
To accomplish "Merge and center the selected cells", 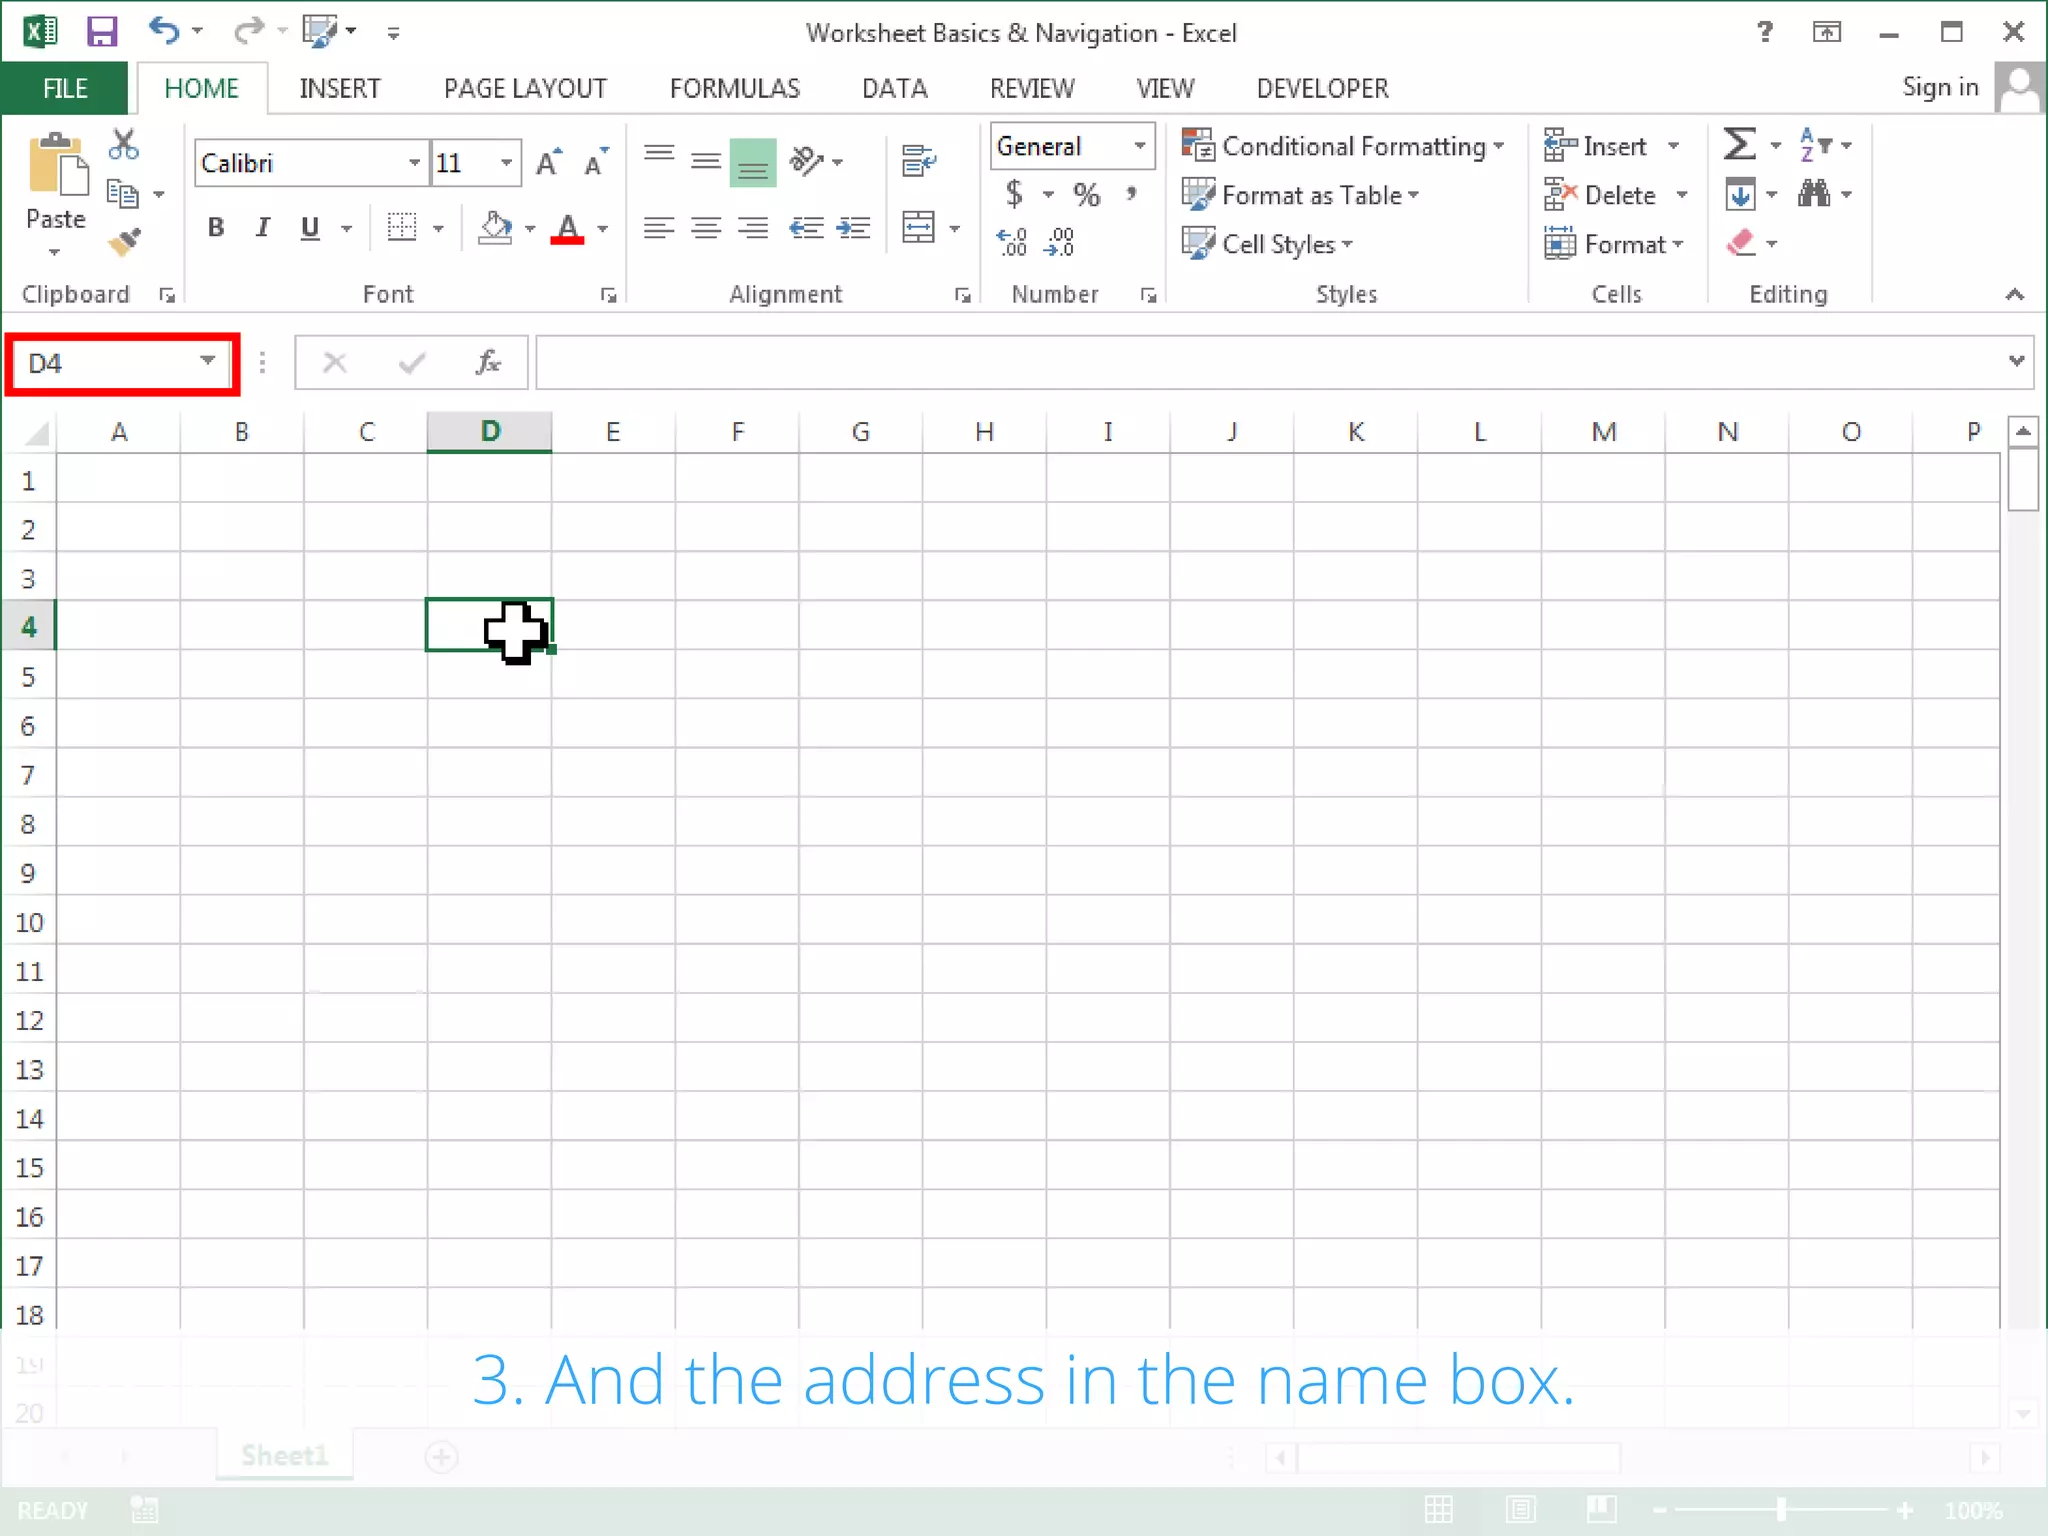I will click(x=918, y=228).
